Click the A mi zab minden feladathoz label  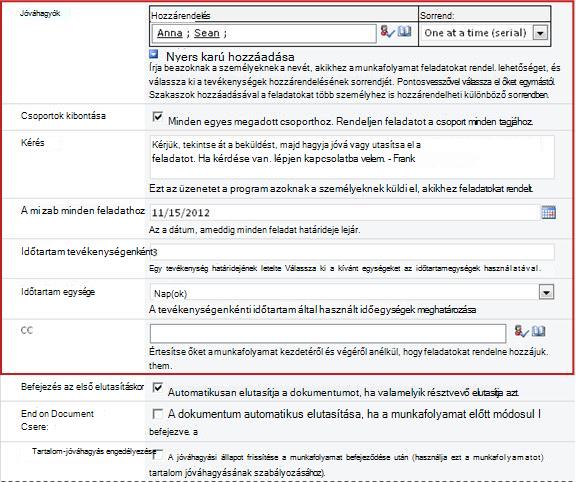click(83, 211)
